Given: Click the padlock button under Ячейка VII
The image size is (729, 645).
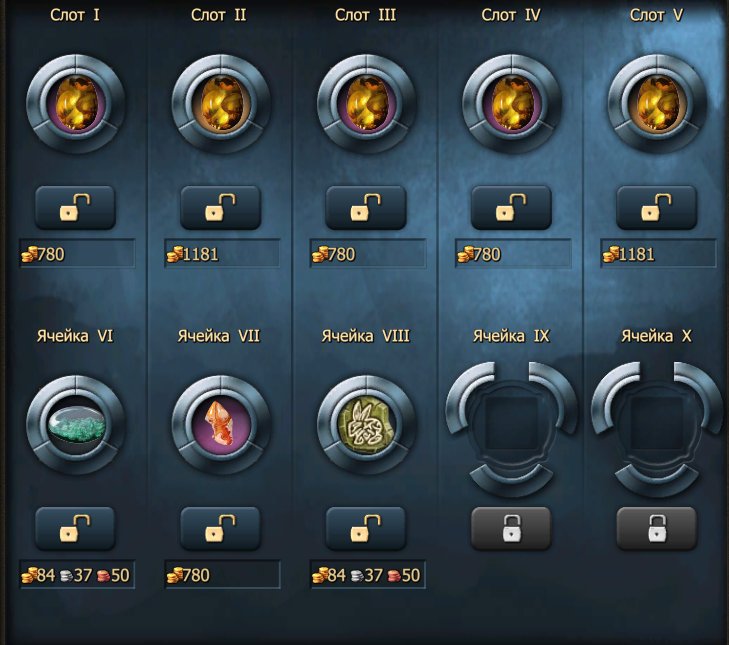Looking at the screenshot, I should 220,528.
